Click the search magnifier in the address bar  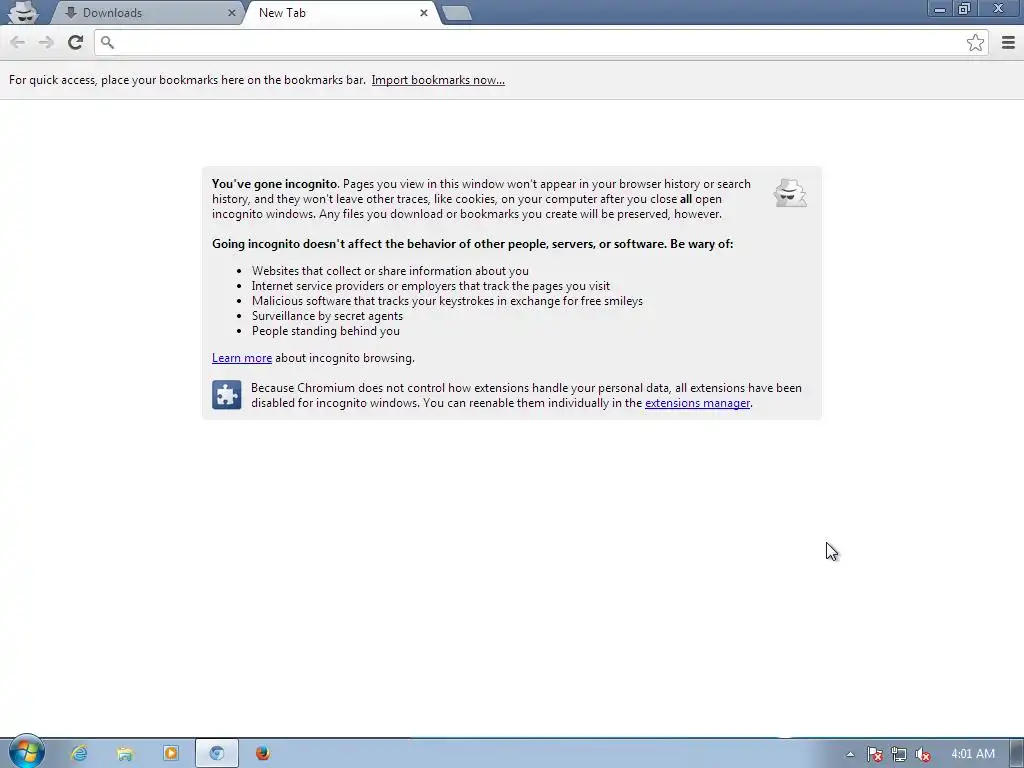[108, 42]
